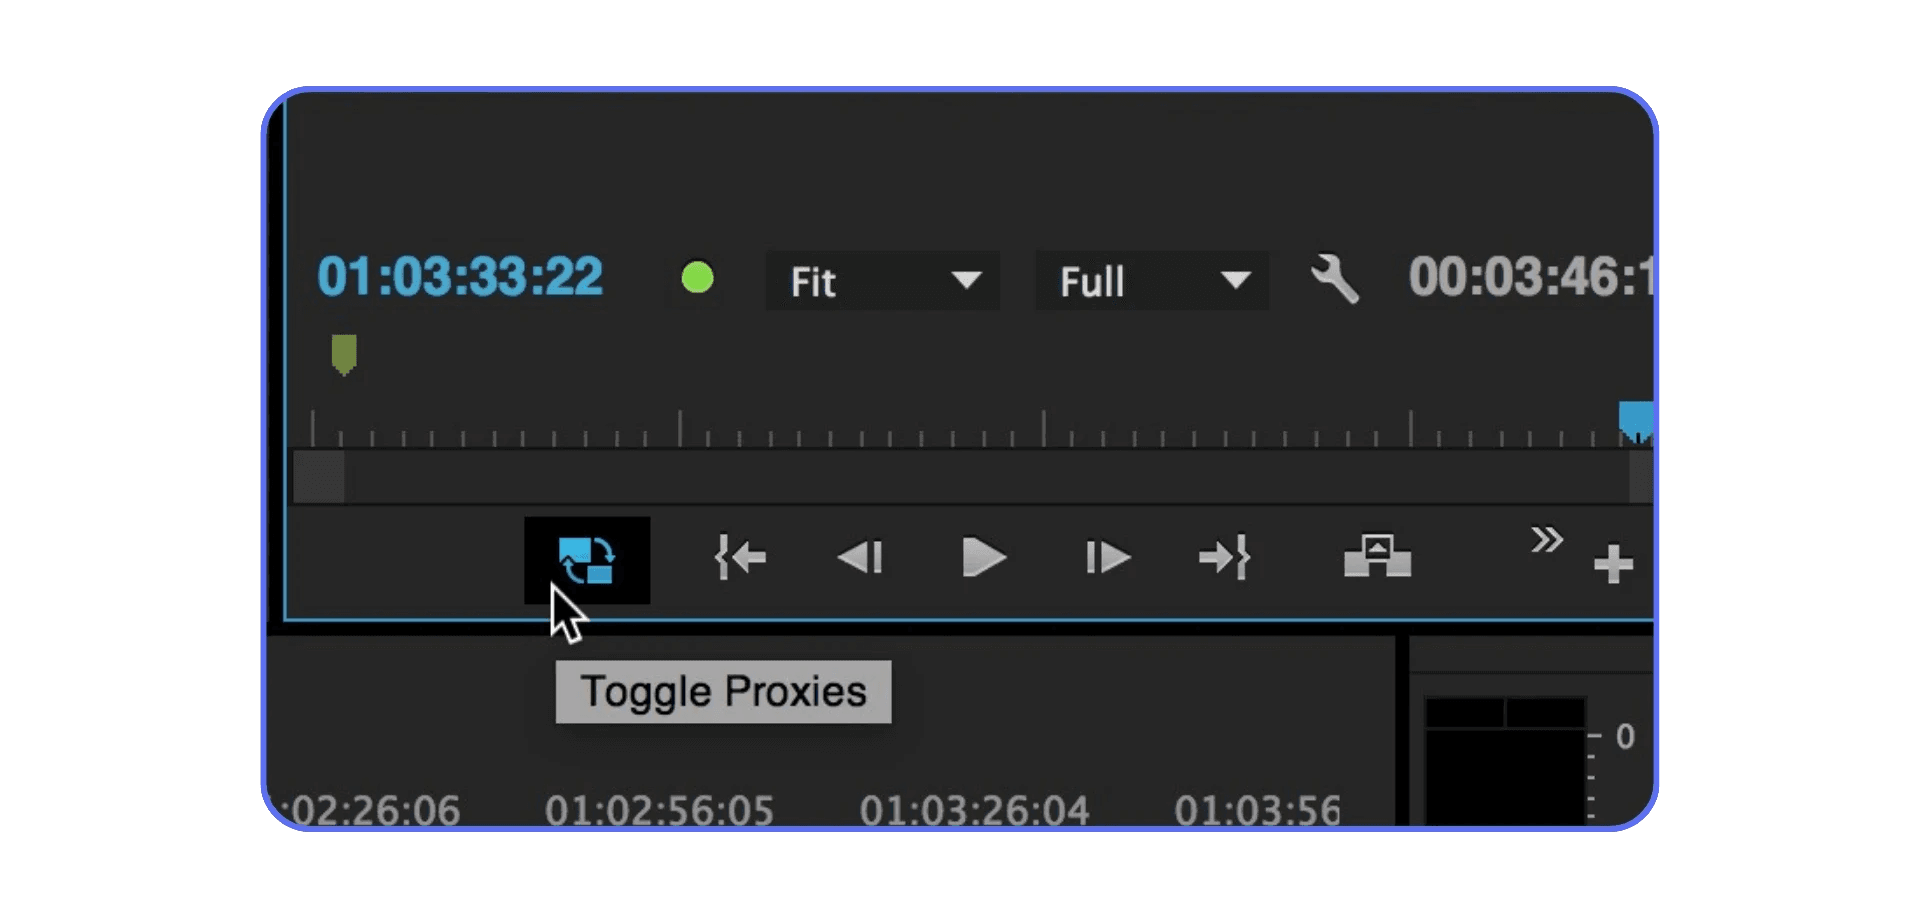Viewport: 1920px width, 914px height.
Task: Expand the overflow transport buttons chevron
Action: pyautogui.click(x=1546, y=540)
